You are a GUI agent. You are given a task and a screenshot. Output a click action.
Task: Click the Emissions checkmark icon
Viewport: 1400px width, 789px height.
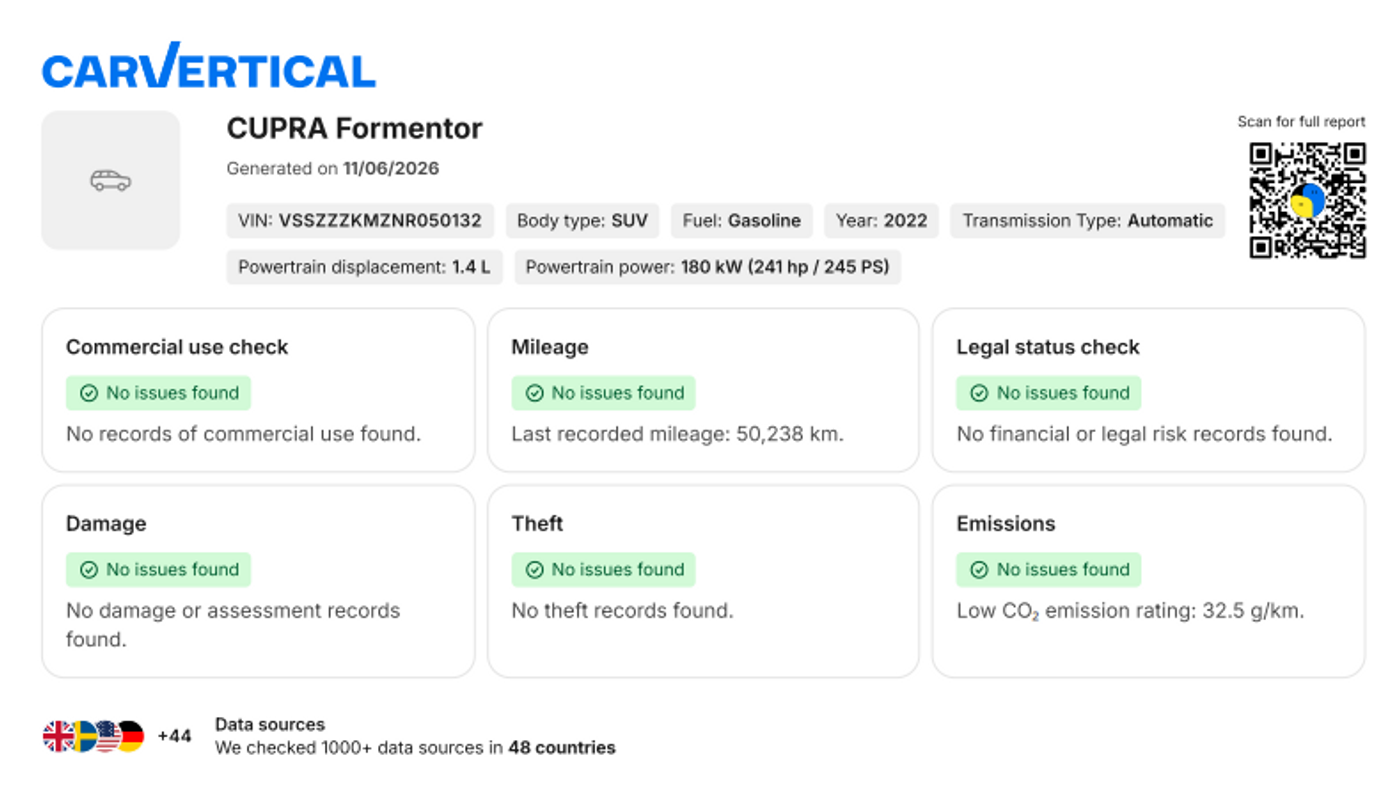[979, 570]
